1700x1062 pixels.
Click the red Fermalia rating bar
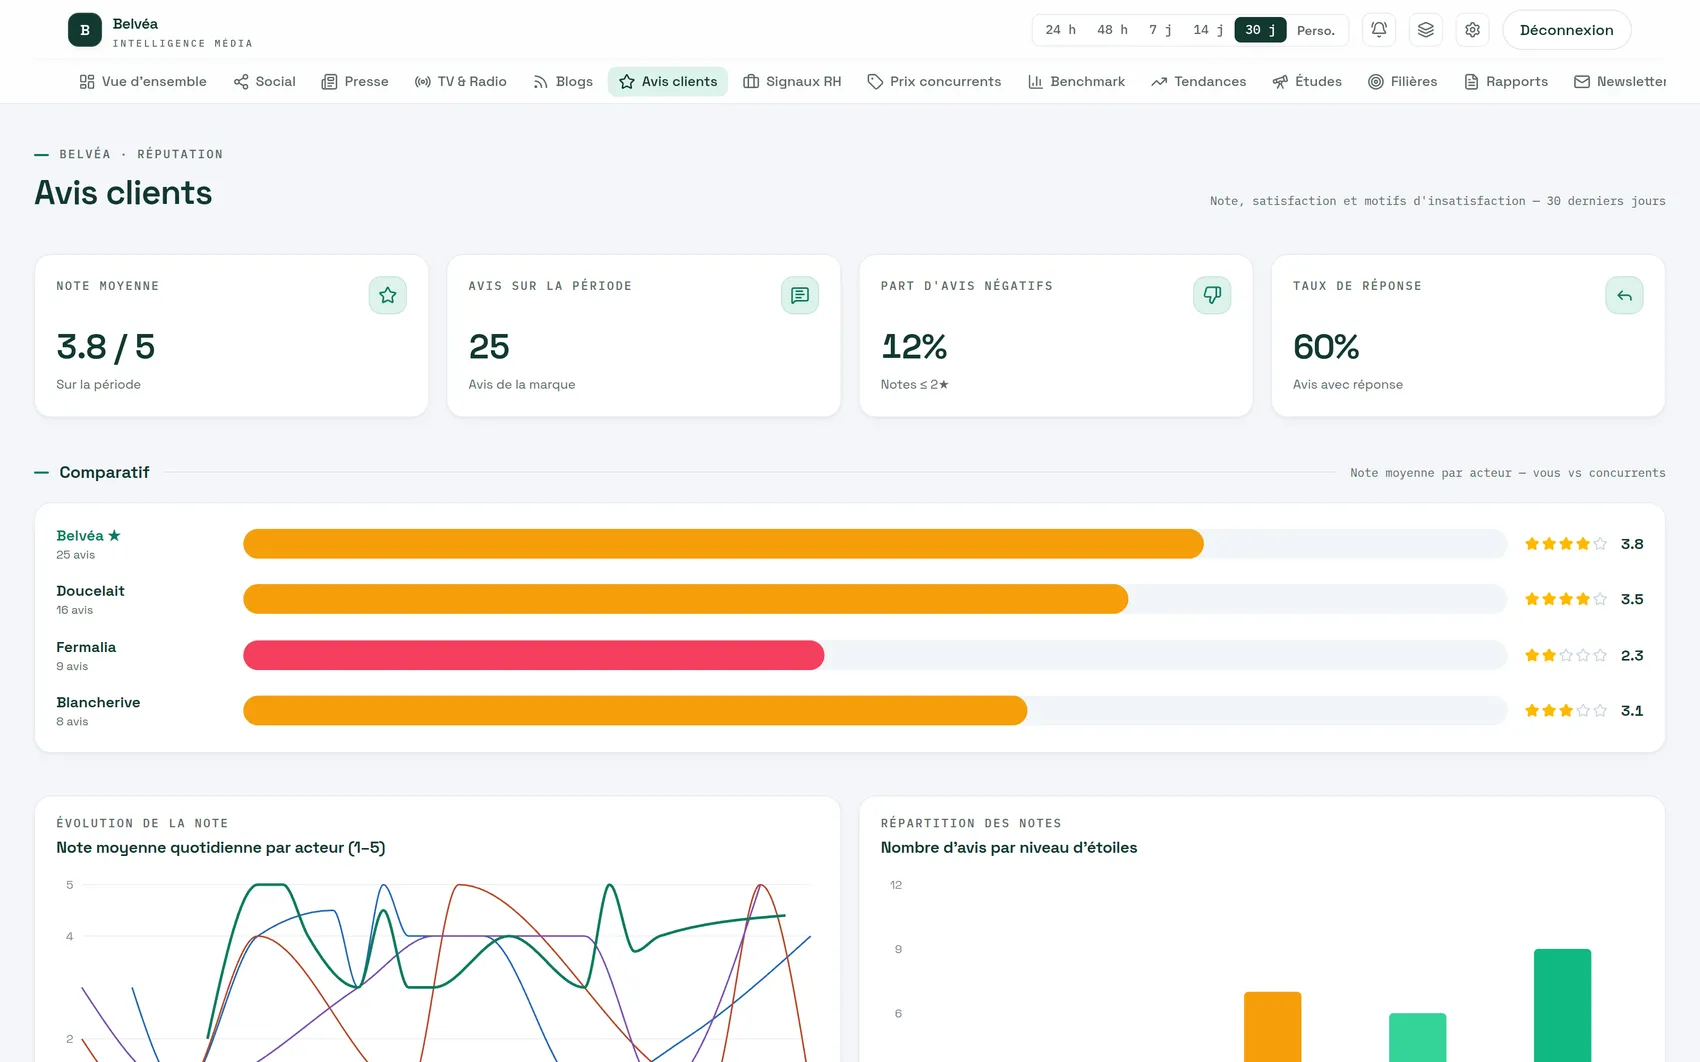coord(534,655)
